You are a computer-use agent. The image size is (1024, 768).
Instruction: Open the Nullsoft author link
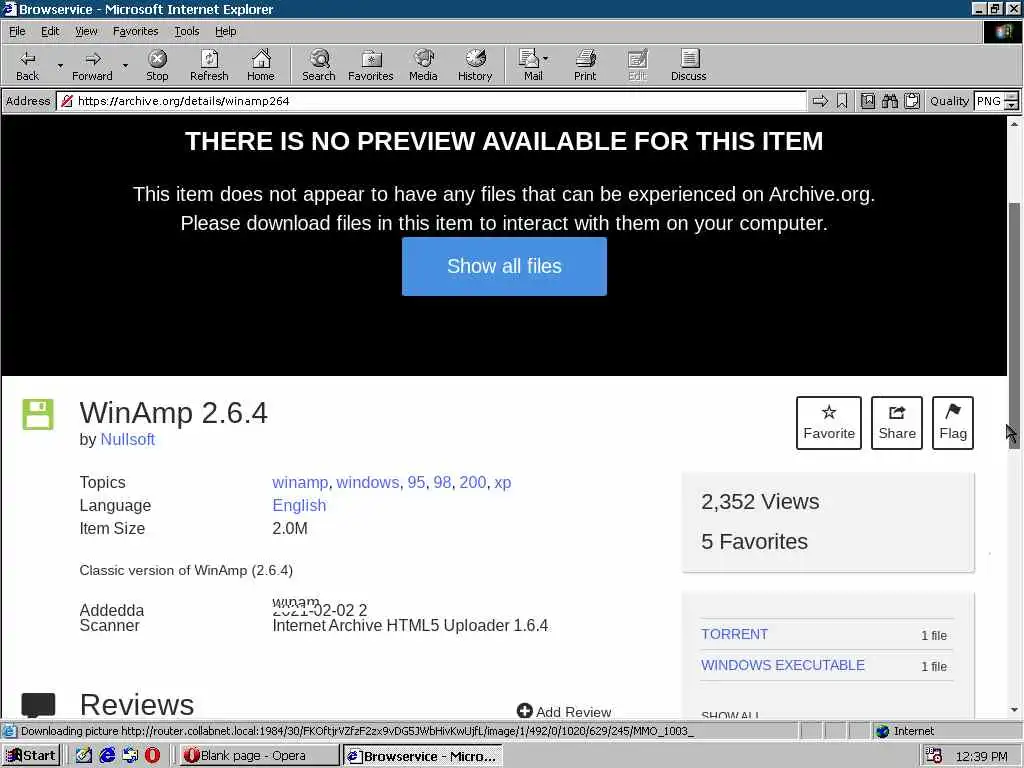click(127, 440)
